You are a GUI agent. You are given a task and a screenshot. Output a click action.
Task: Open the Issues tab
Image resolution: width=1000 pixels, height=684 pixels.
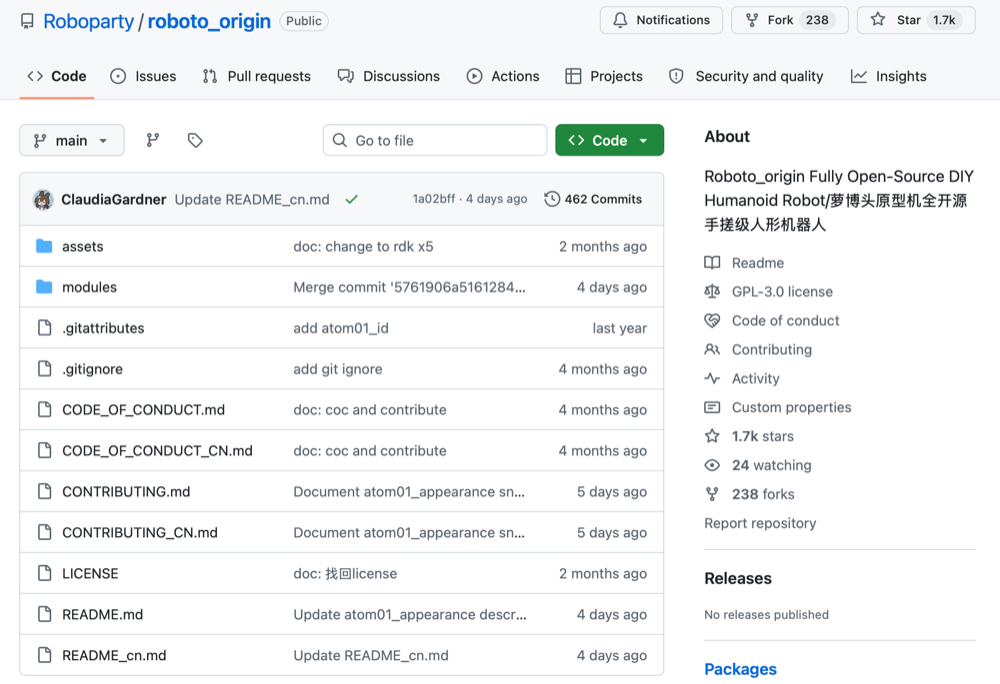[x=143, y=76]
